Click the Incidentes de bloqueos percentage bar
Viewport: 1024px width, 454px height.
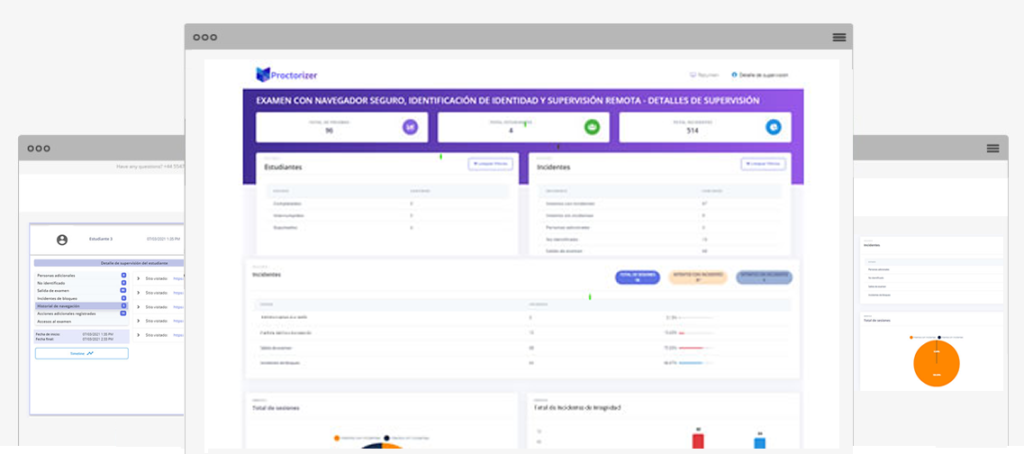pyautogui.click(x=696, y=363)
